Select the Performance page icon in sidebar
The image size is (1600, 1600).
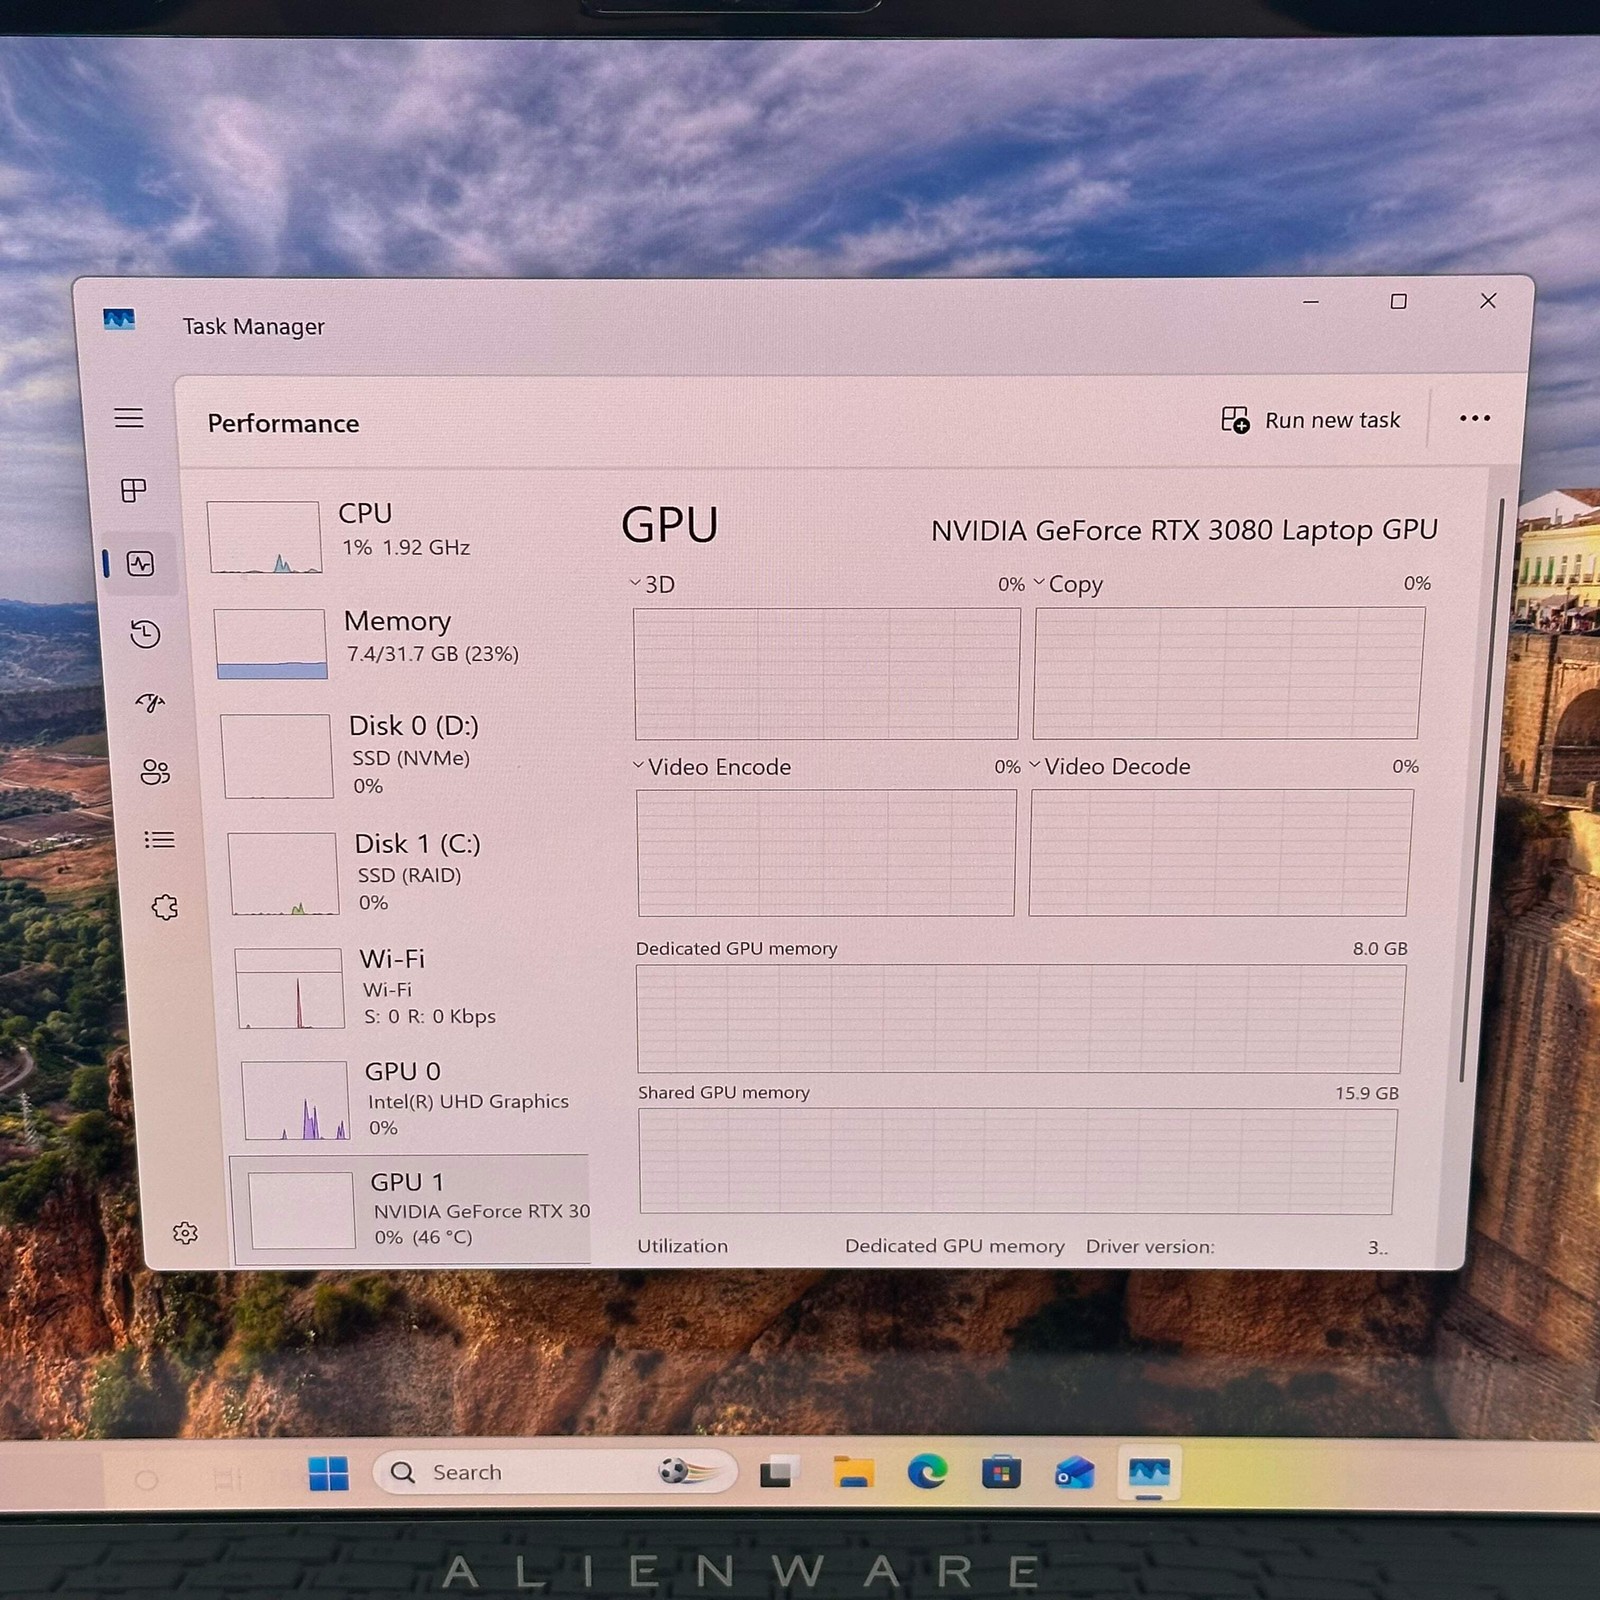[x=141, y=564]
